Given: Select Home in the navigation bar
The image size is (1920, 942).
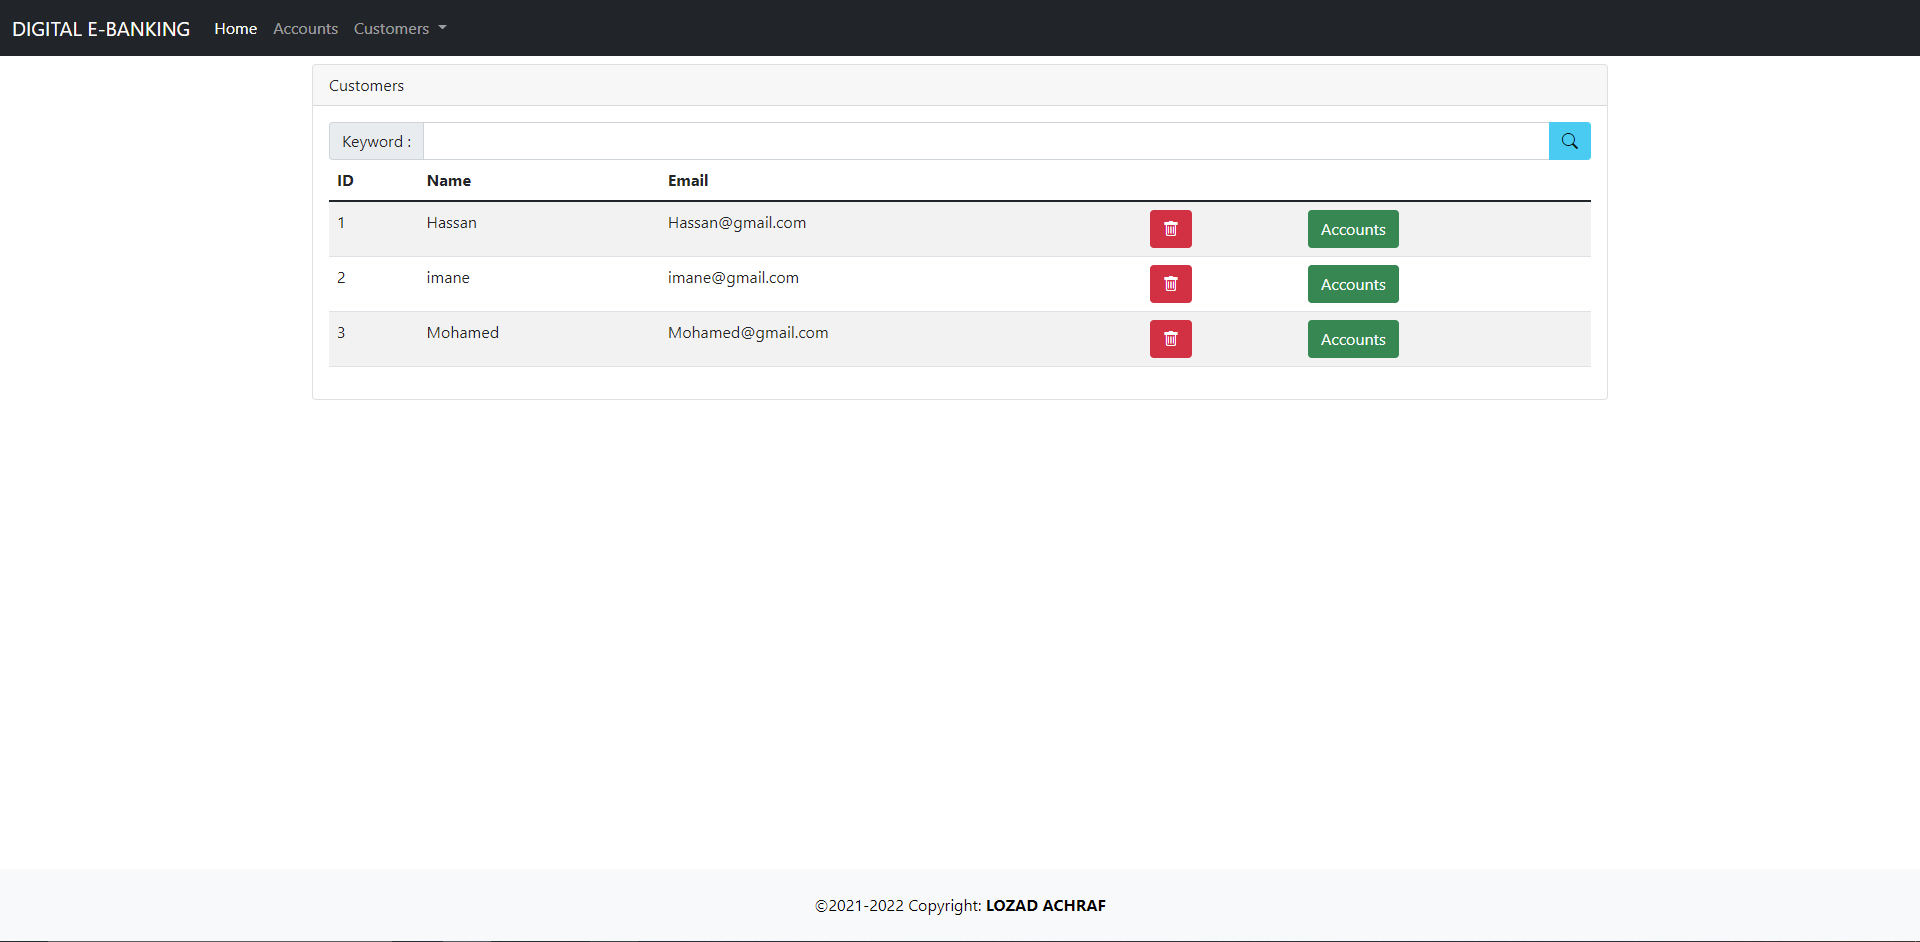Looking at the screenshot, I should (234, 28).
